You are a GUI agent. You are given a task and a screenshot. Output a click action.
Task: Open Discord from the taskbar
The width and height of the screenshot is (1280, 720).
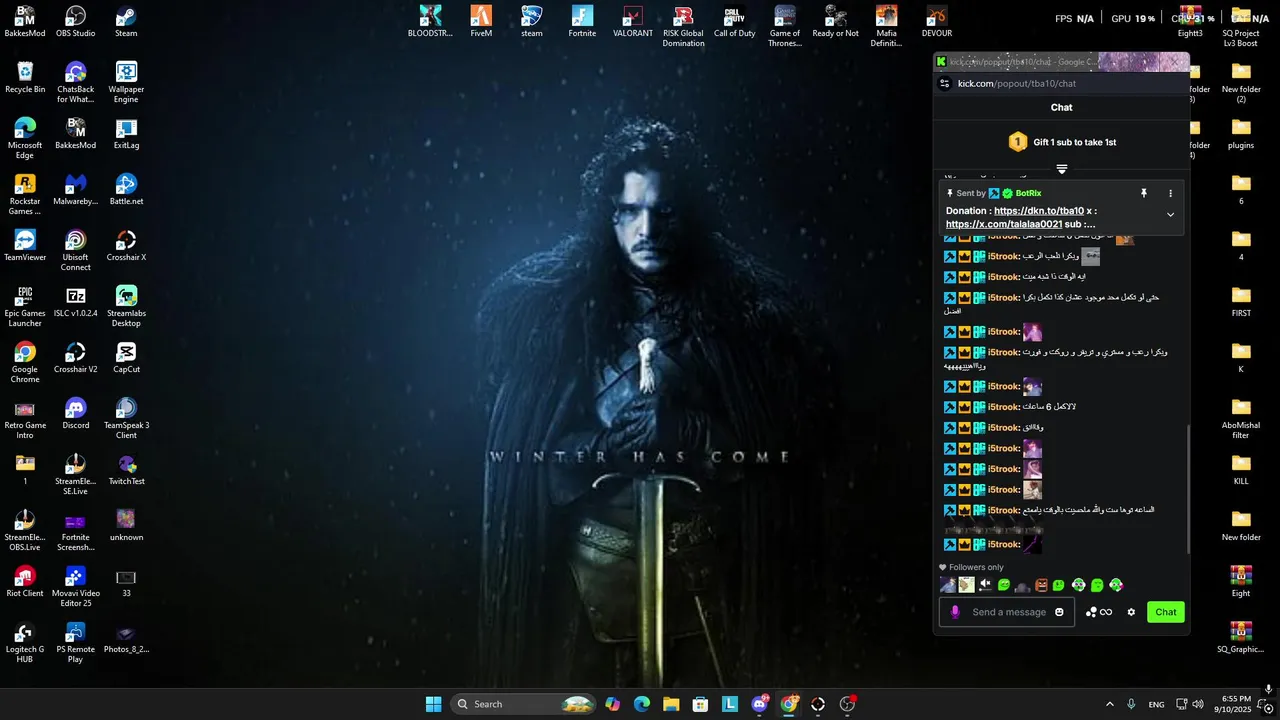pos(760,704)
